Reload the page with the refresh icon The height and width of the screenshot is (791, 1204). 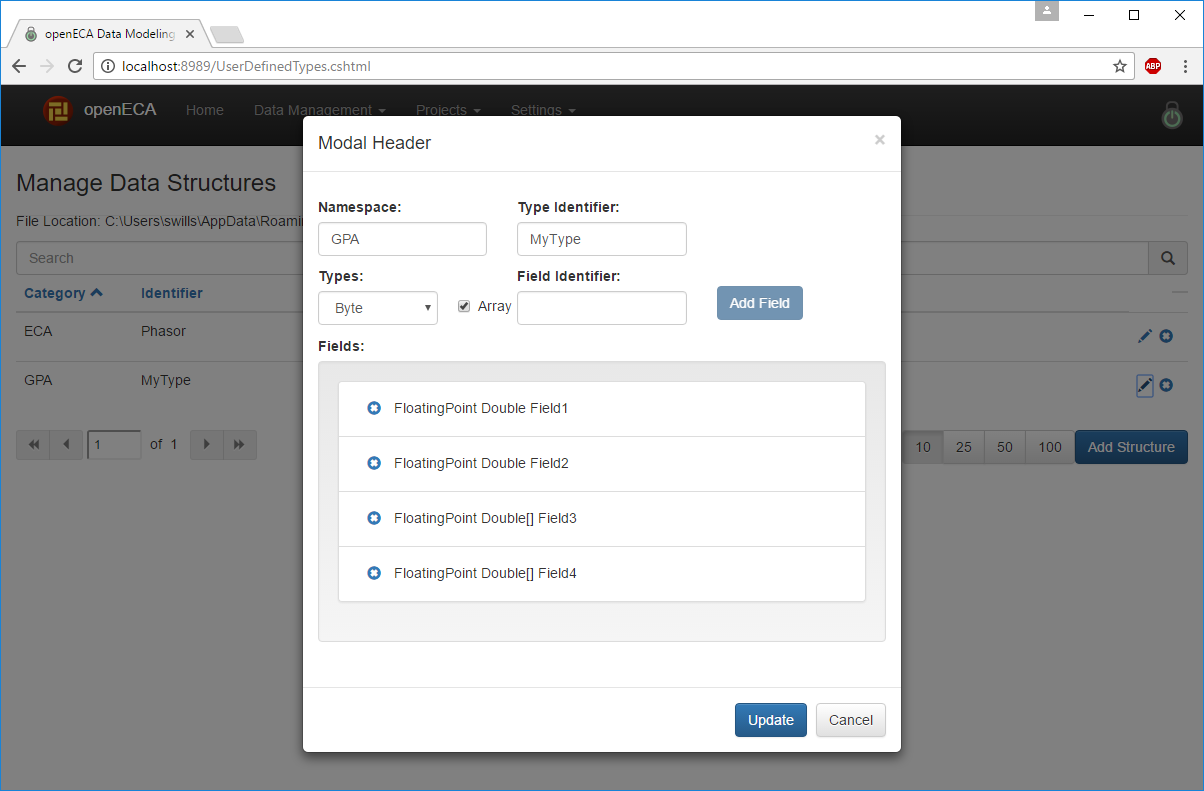point(74,66)
